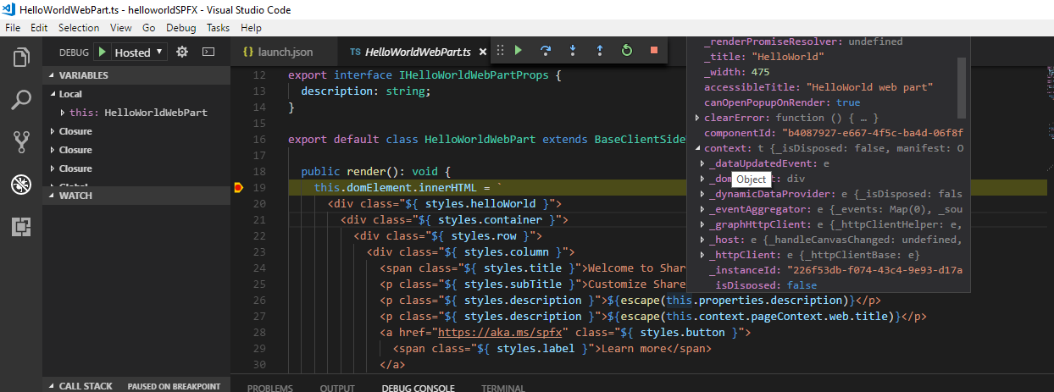Switch to the TERMINAL panel tab
Image resolution: width=1054 pixels, height=392 pixels.
tap(503, 388)
